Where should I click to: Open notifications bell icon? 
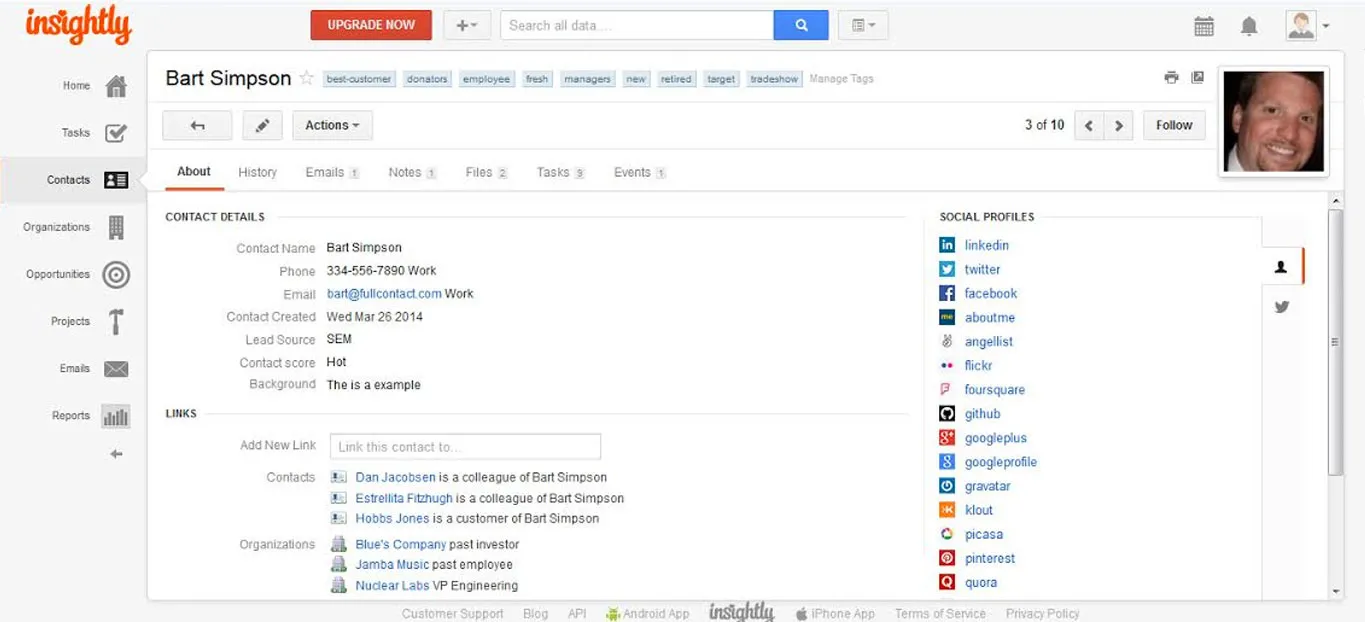[1249, 26]
